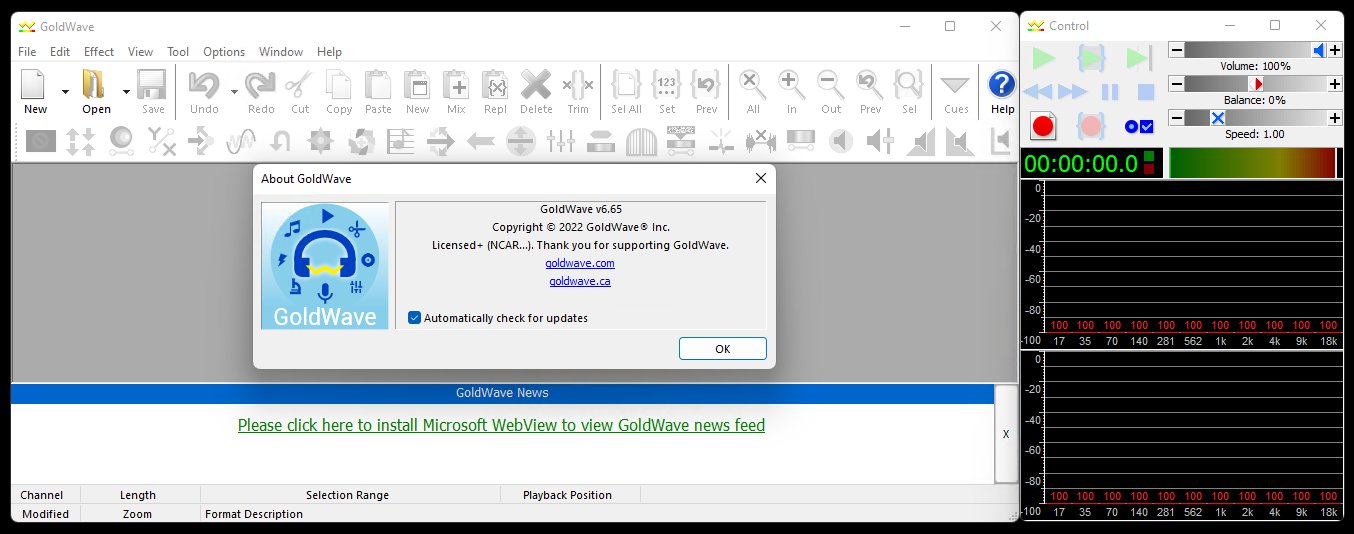Open control properties blue checkmark icon
The image size is (1354, 534).
[x=1139, y=126]
